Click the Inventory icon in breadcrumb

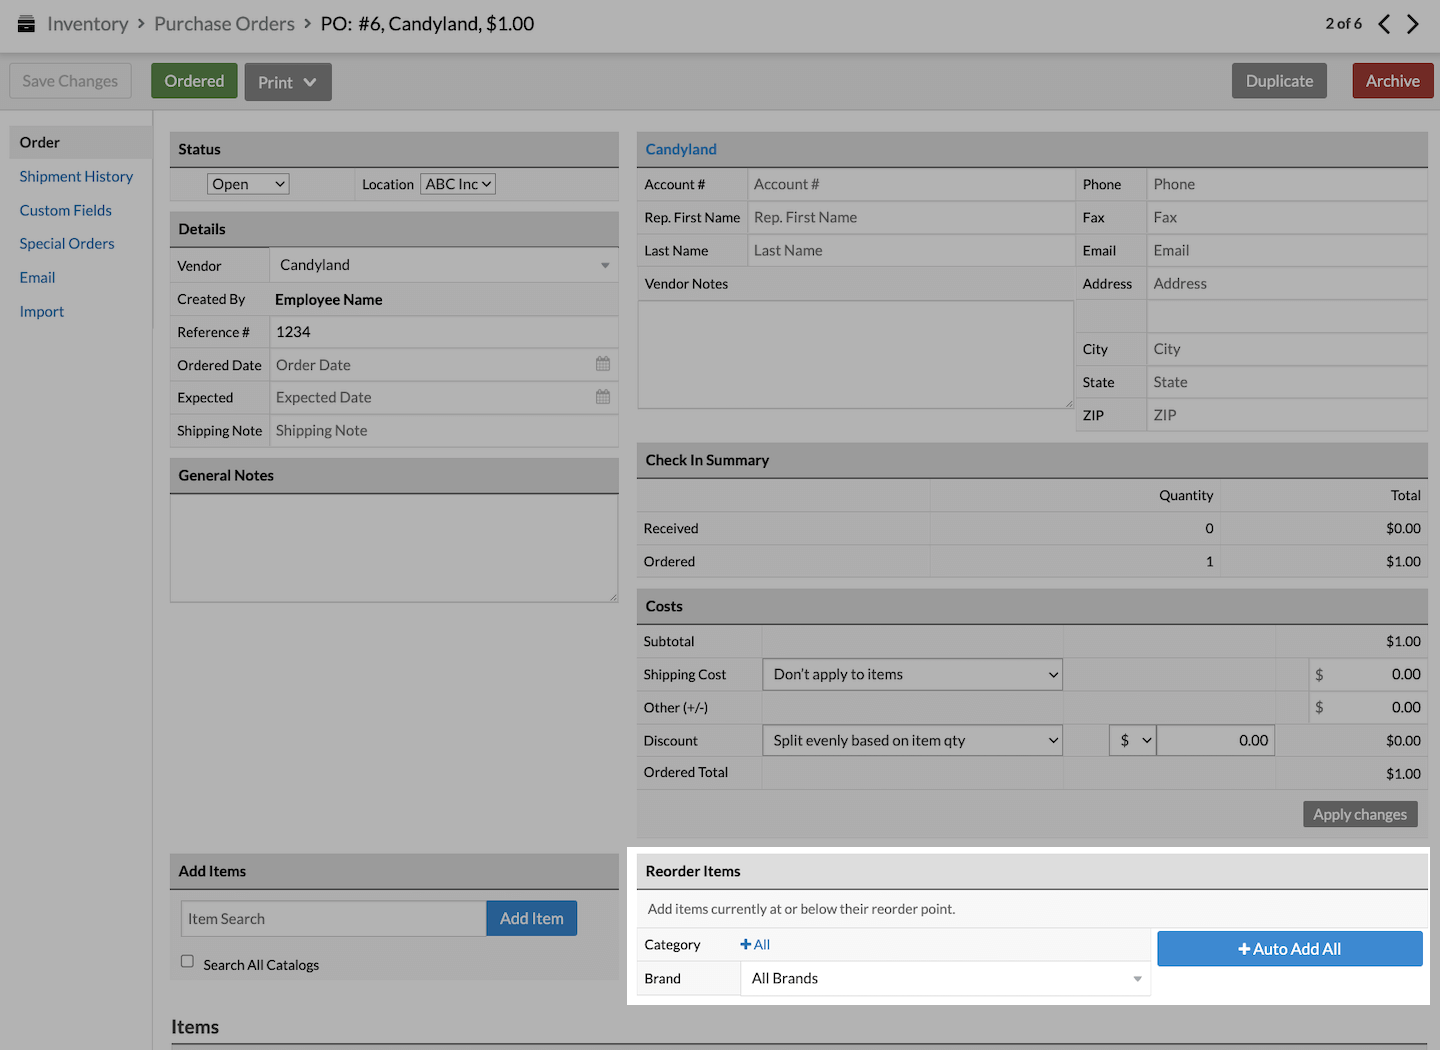coord(26,24)
